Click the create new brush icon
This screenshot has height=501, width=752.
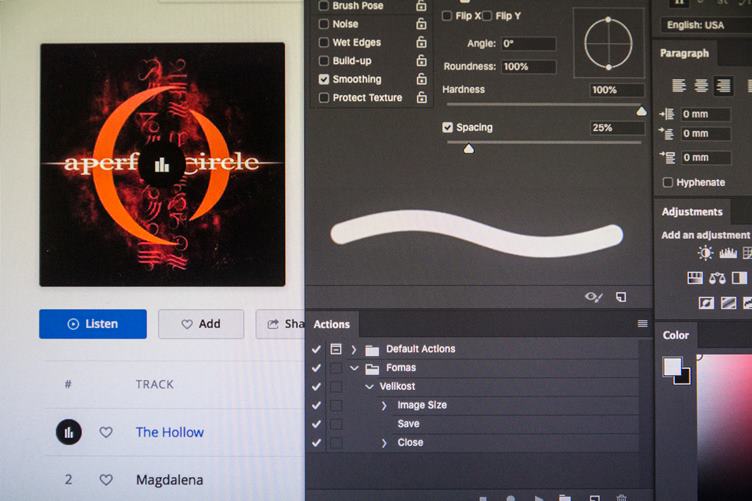coord(621,297)
